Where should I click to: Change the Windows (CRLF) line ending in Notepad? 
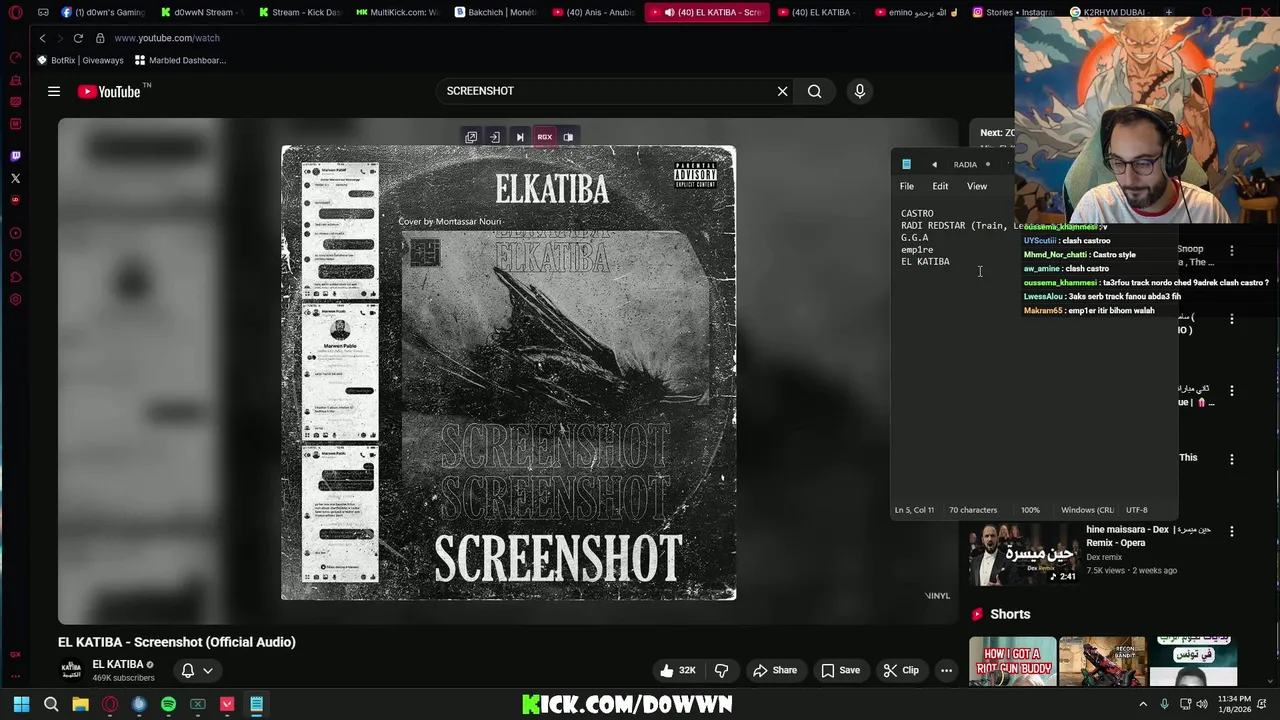pyautogui.click(x=1087, y=510)
